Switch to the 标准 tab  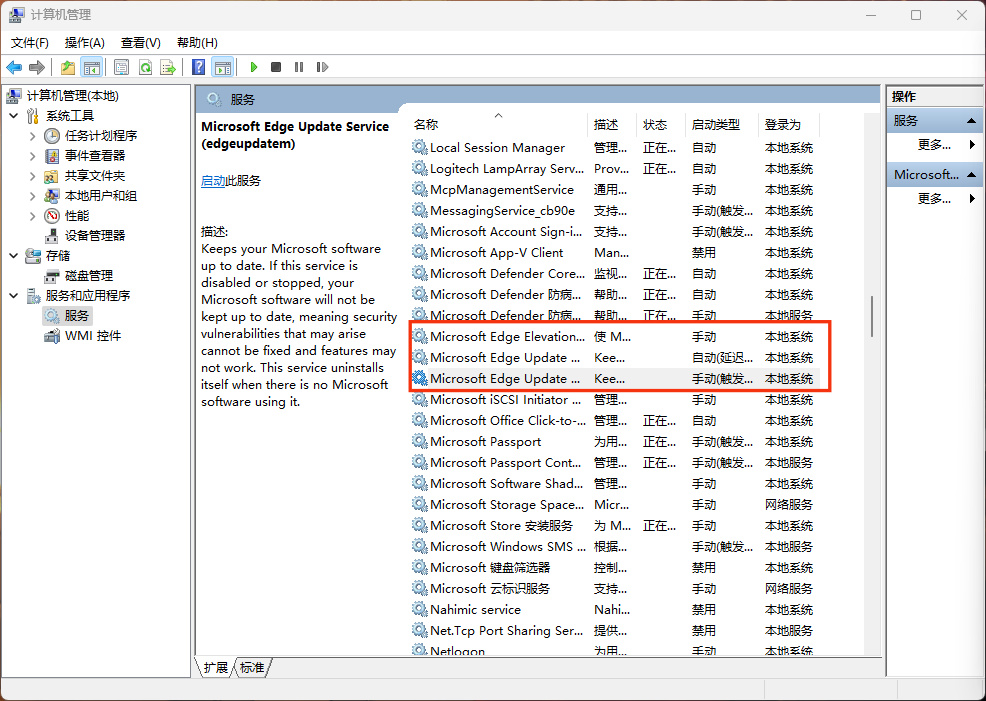(x=252, y=668)
